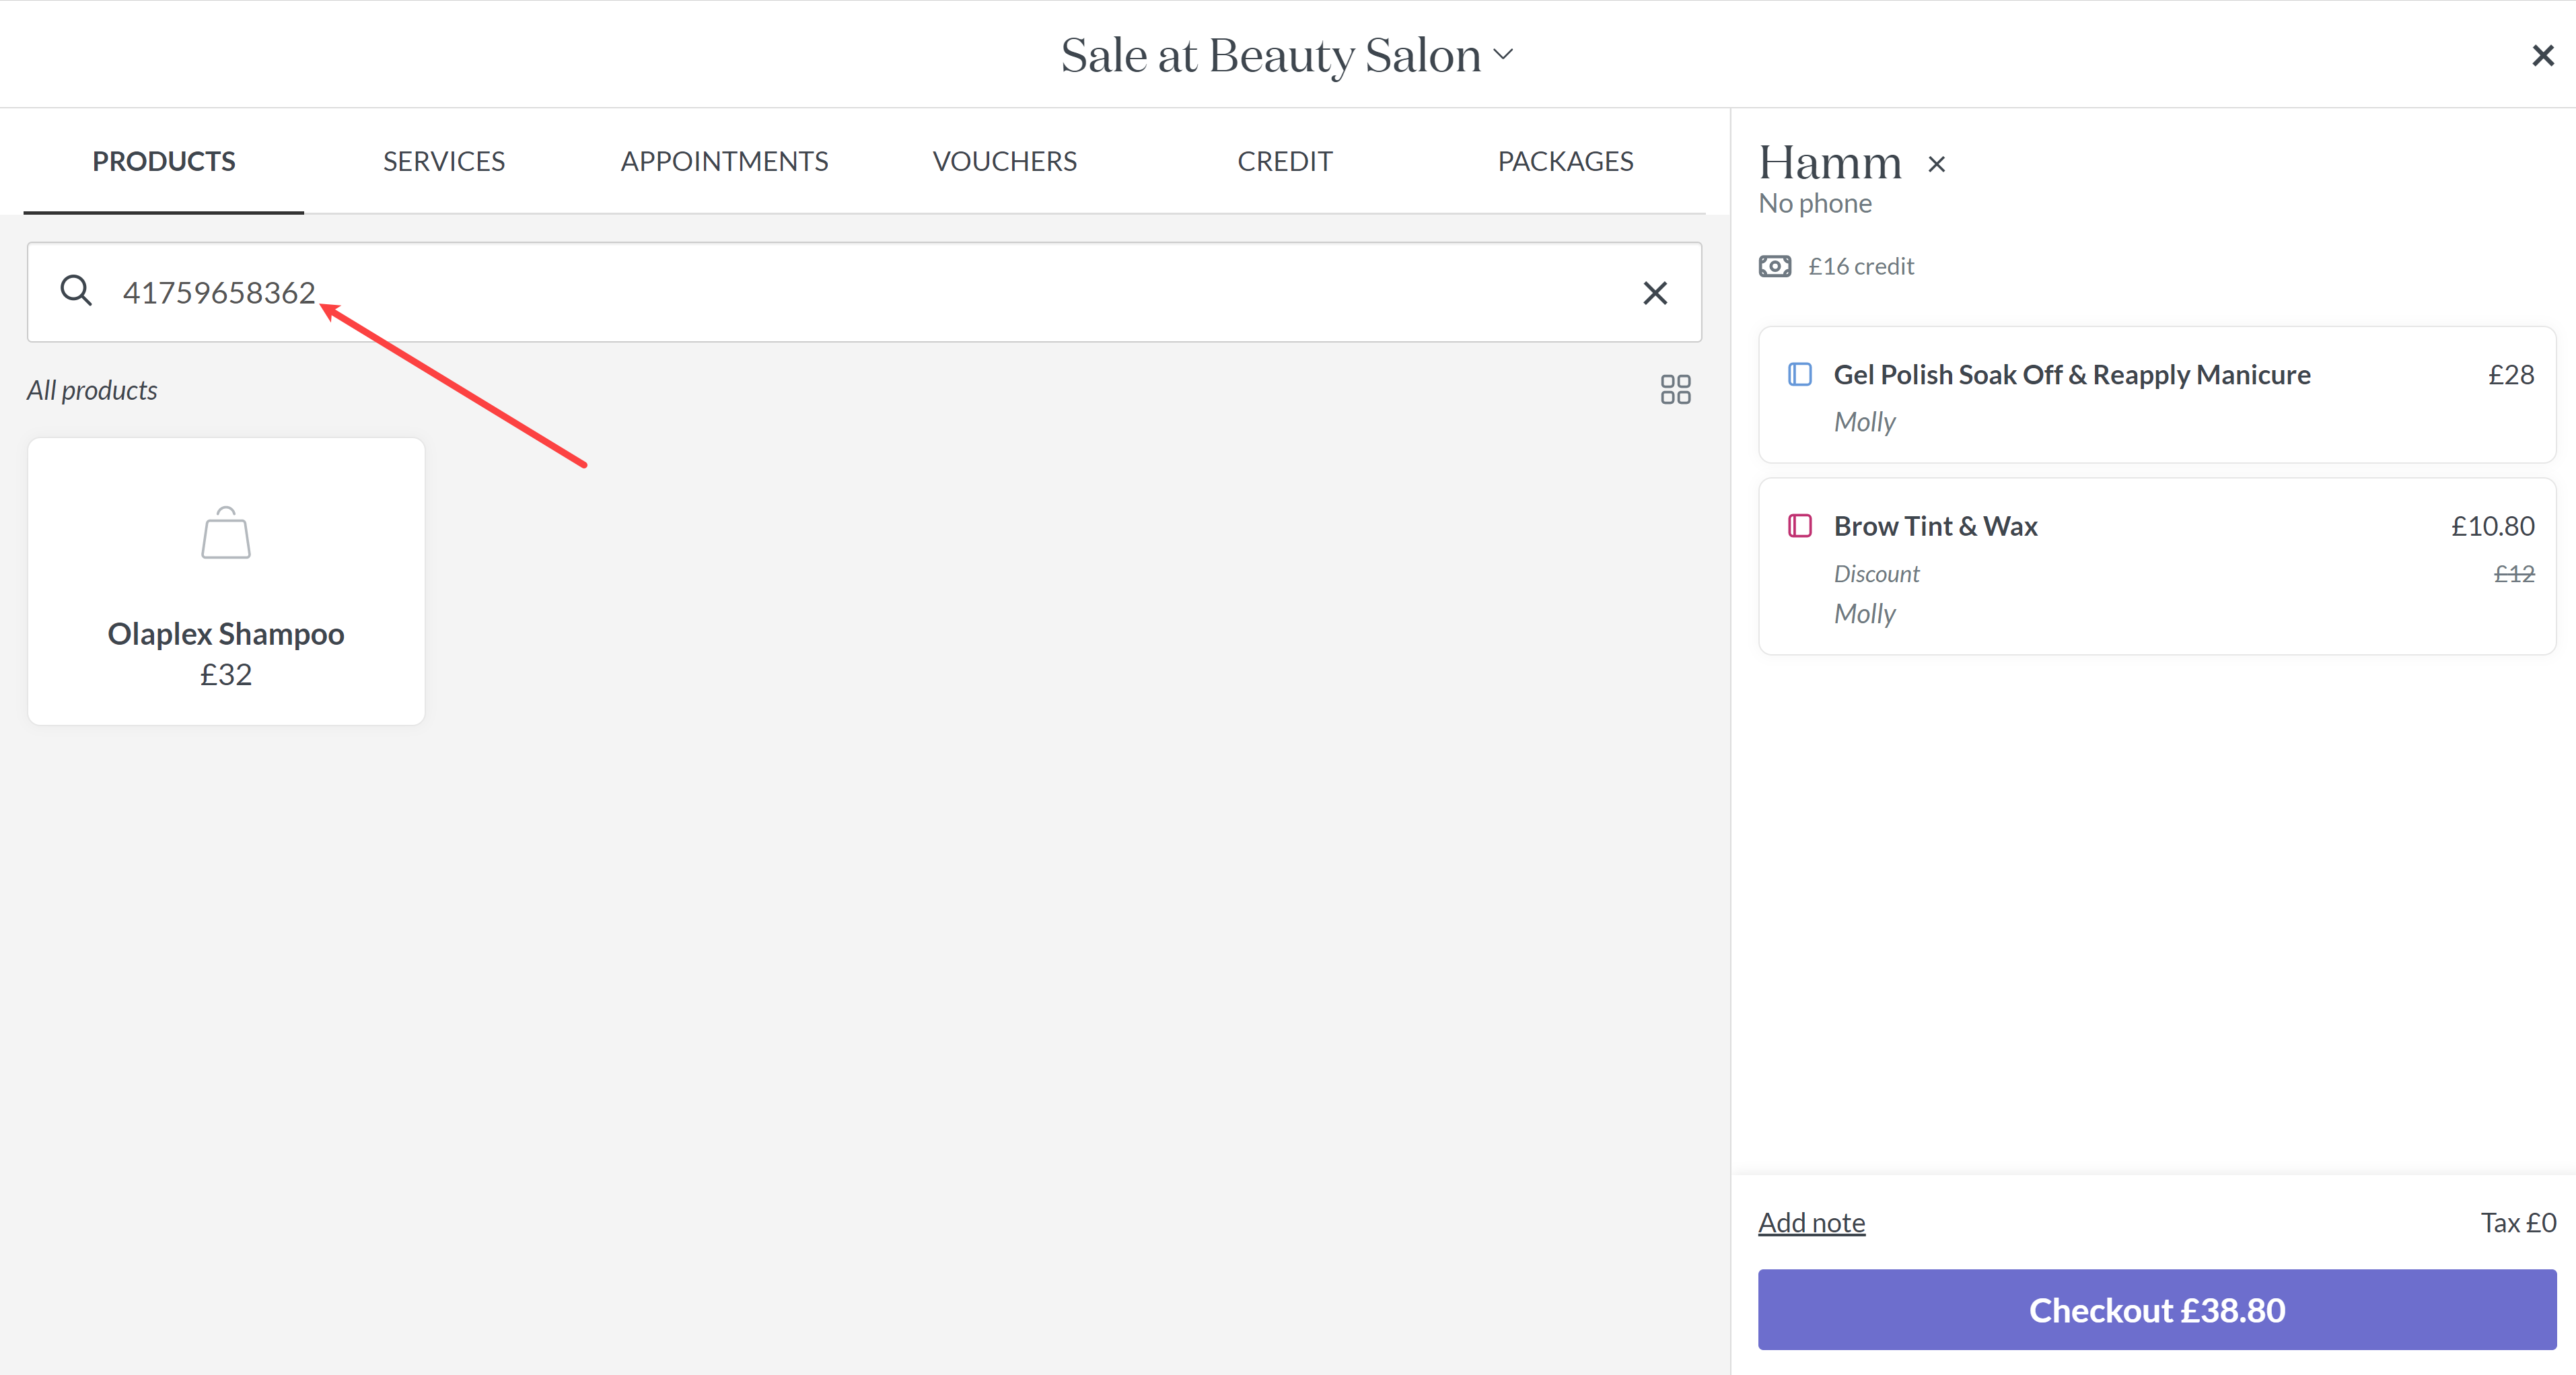Viewport: 2576px width, 1375px height.
Task: Click the £16 credit cash icon
Action: click(1775, 266)
